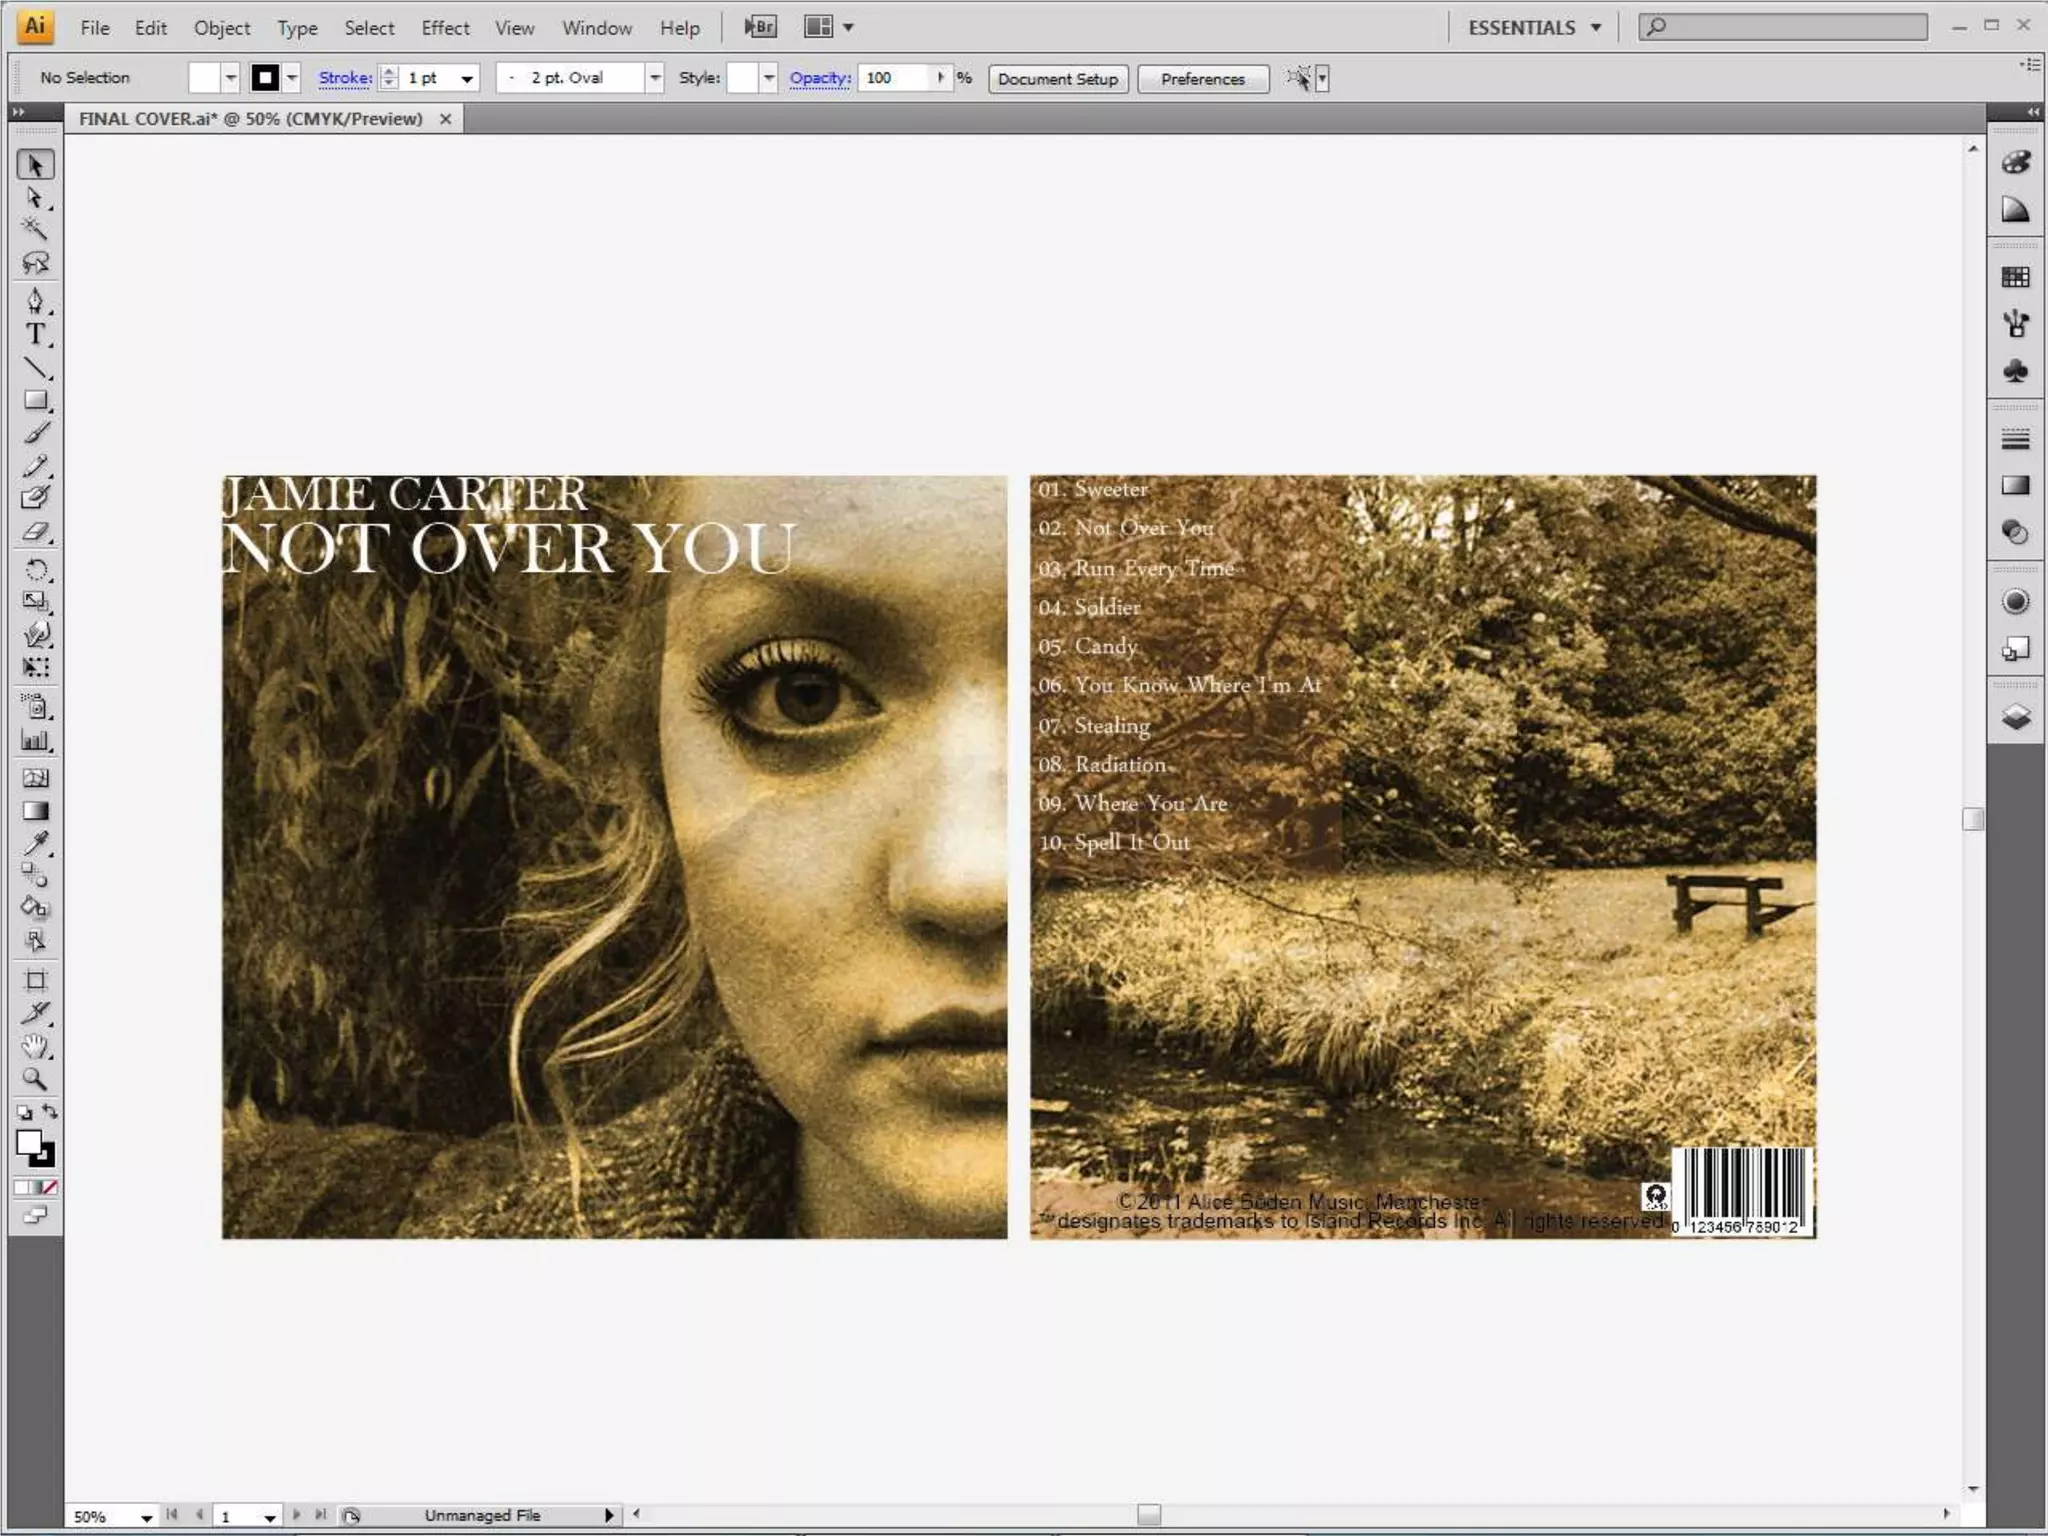Open the Effect menu

click(444, 28)
